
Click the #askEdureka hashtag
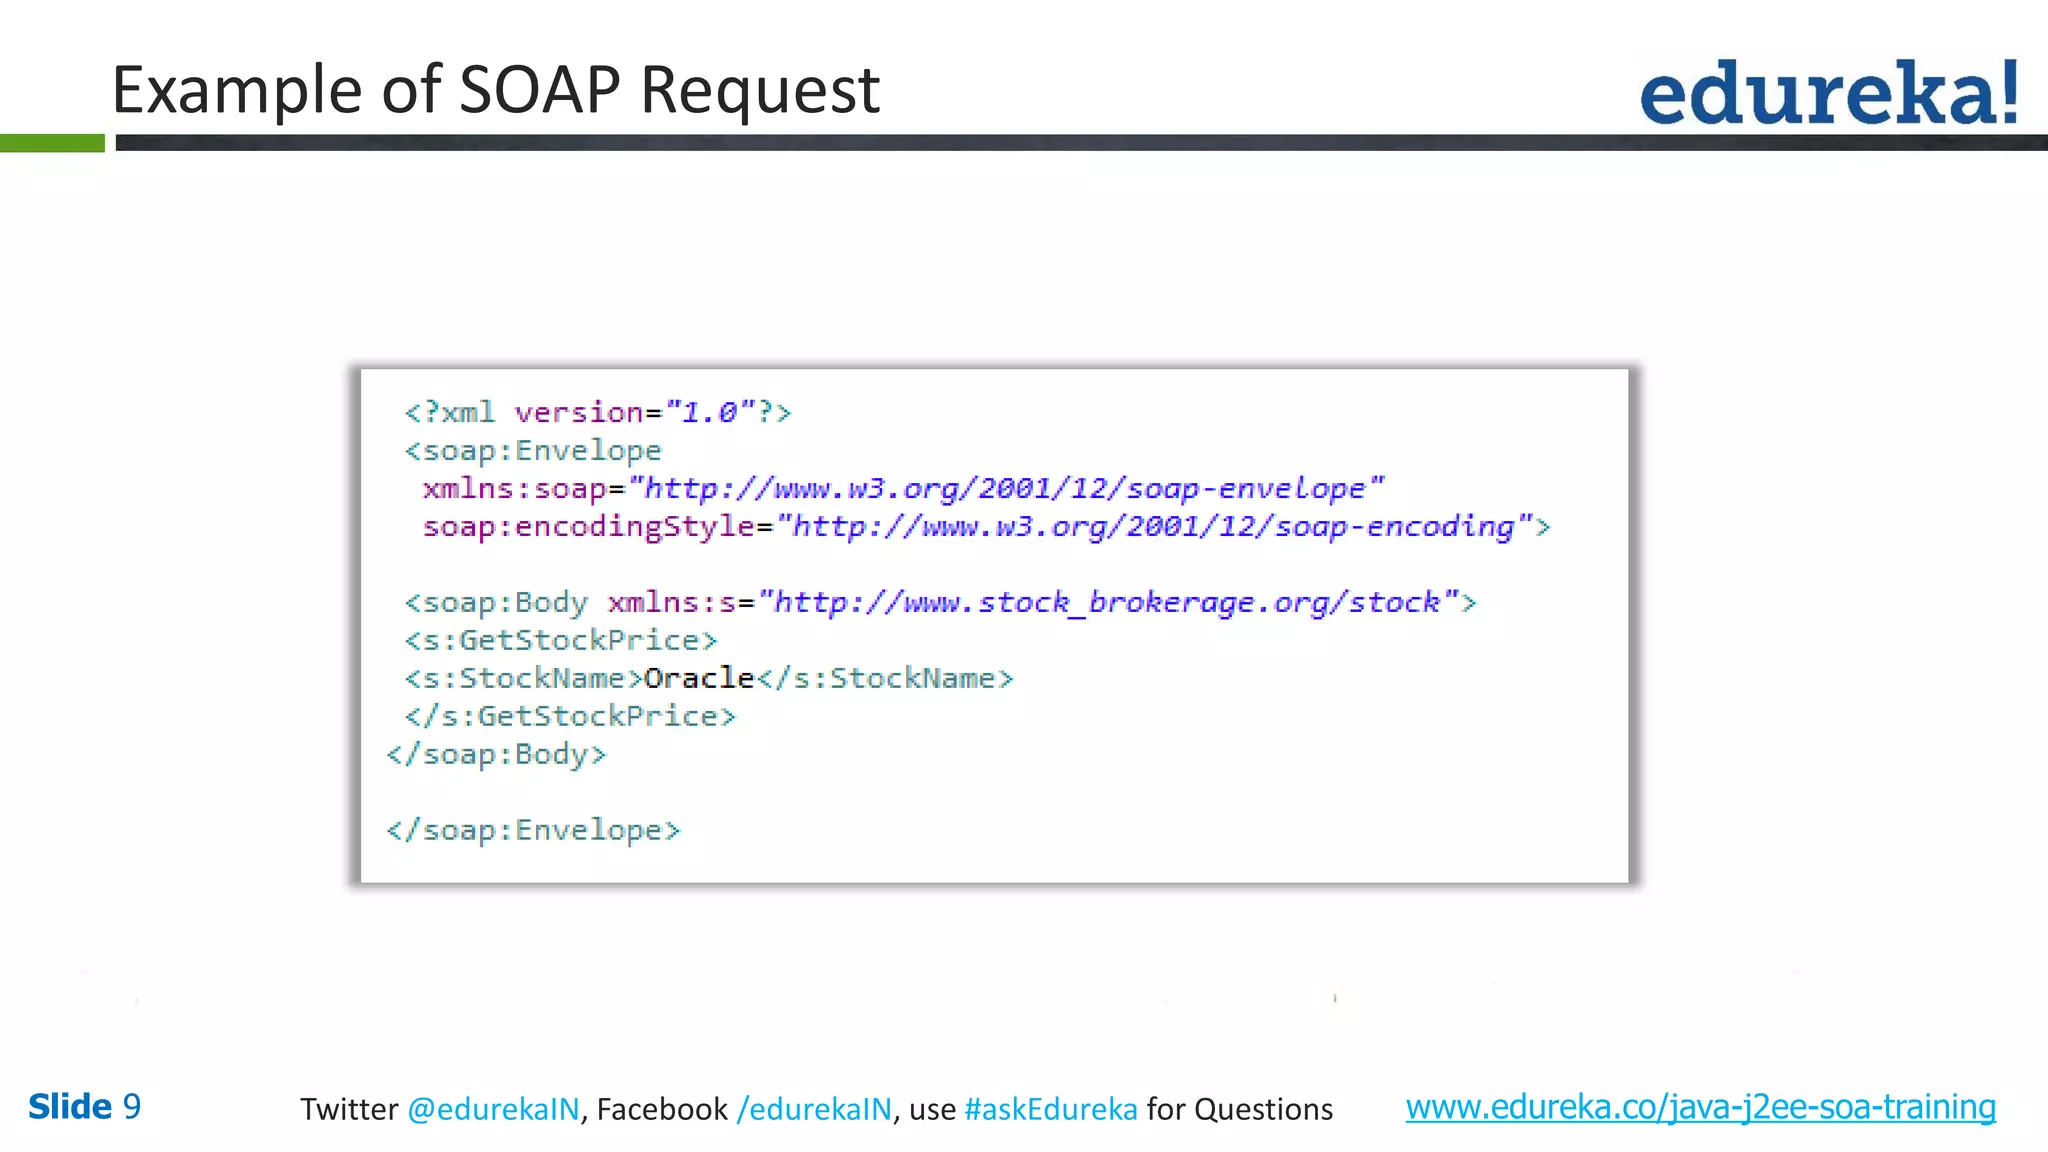pos(1050,1109)
